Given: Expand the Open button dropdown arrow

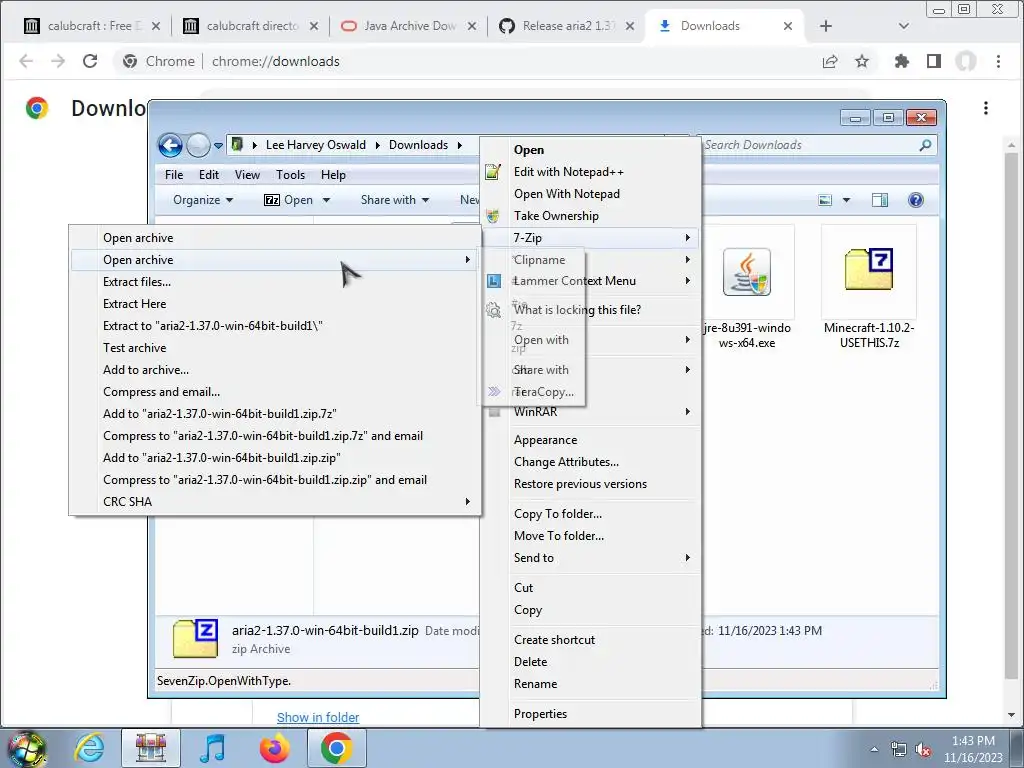Looking at the screenshot, I should click(x=327, y=200).
